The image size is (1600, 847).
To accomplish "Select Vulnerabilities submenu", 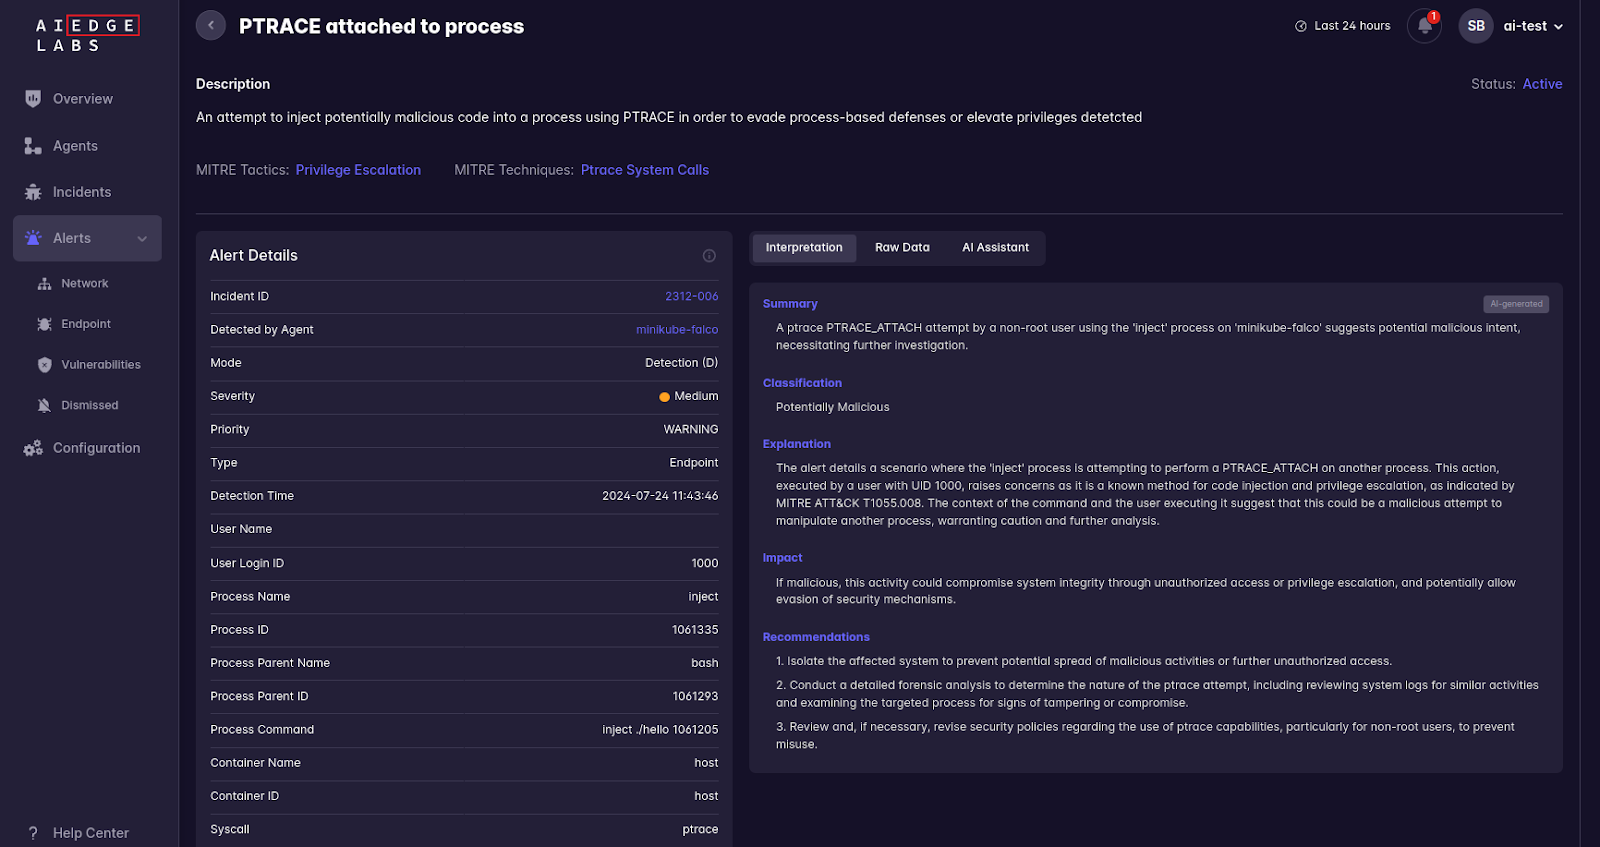I will [x=101, y=365].
